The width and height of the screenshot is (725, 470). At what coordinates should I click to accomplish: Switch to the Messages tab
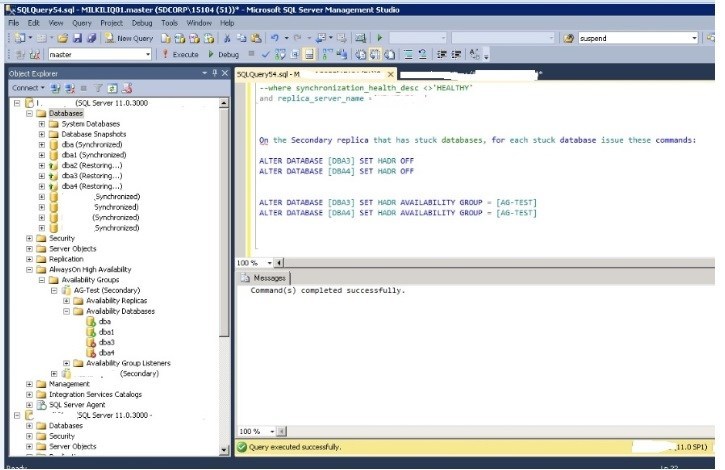[267, 277]
